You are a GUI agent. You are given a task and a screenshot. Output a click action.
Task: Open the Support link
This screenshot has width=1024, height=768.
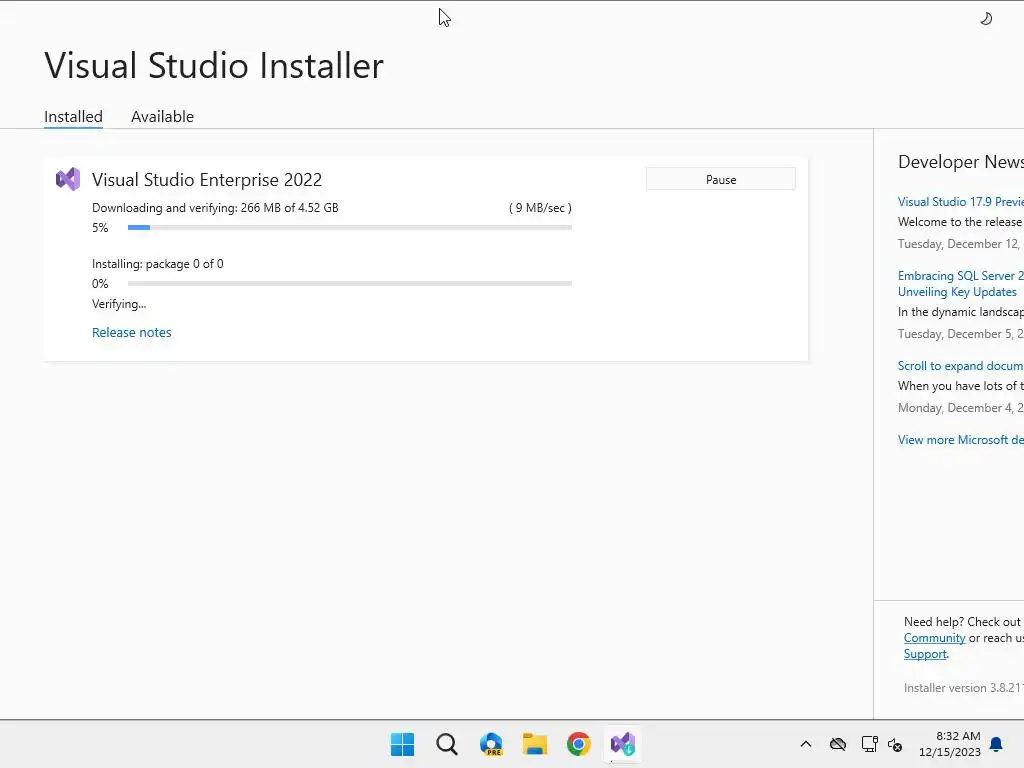coord(925,654)
